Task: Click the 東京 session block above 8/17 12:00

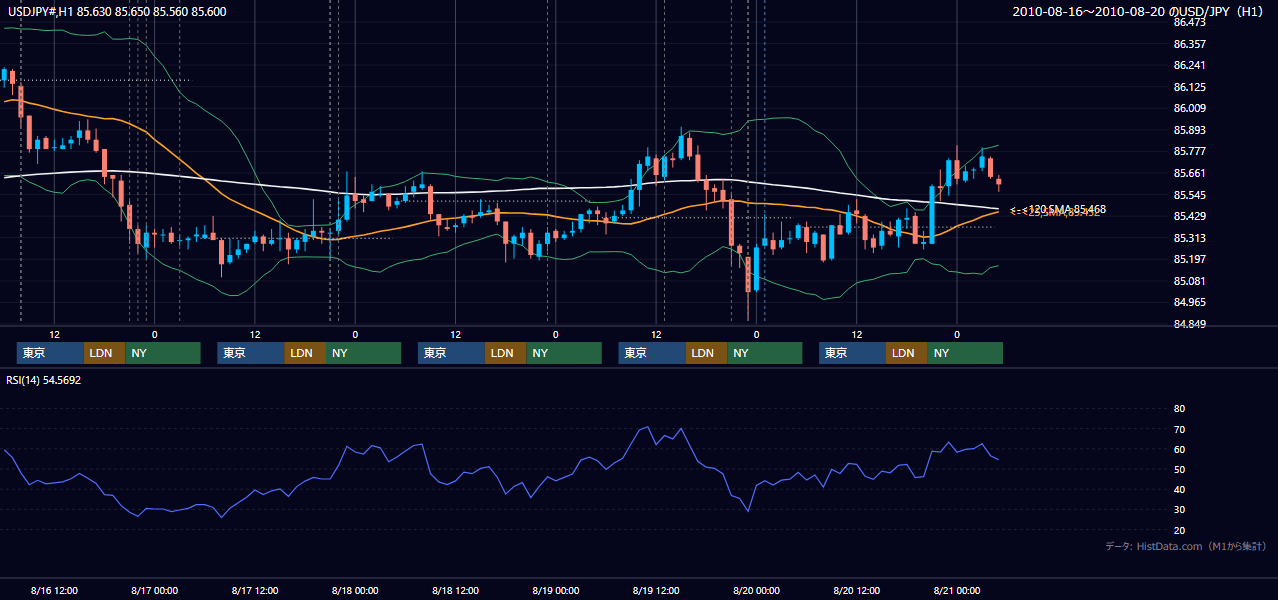Action: pyautogui.click(x=251, y=353)
